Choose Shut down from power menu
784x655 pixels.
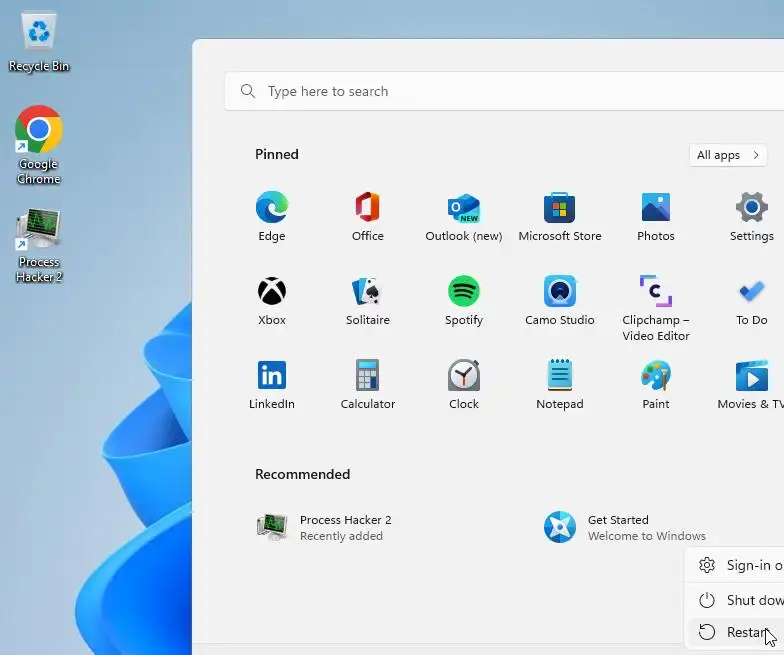click(x=736, y=600)
